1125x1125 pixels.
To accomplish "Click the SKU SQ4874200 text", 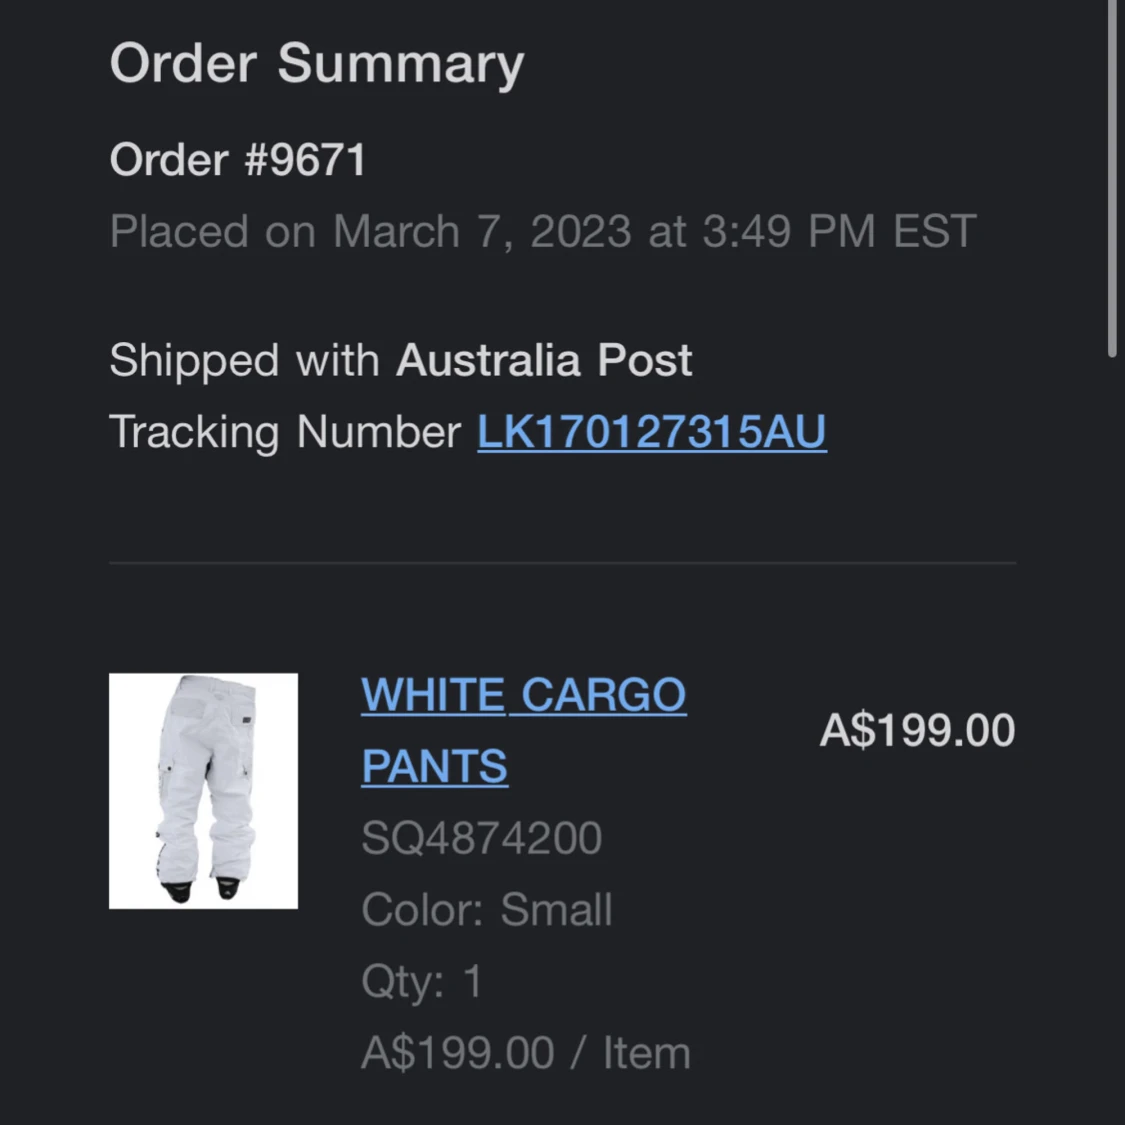I will pos(481,838).
